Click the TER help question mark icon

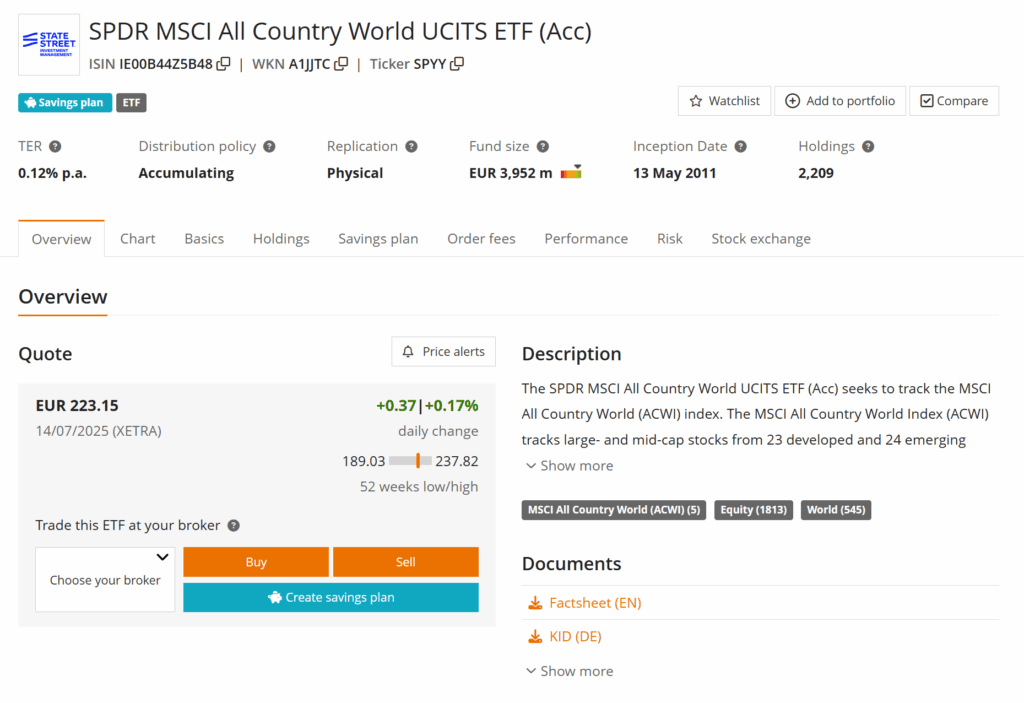pyautogui.click(x=55, y=146)
